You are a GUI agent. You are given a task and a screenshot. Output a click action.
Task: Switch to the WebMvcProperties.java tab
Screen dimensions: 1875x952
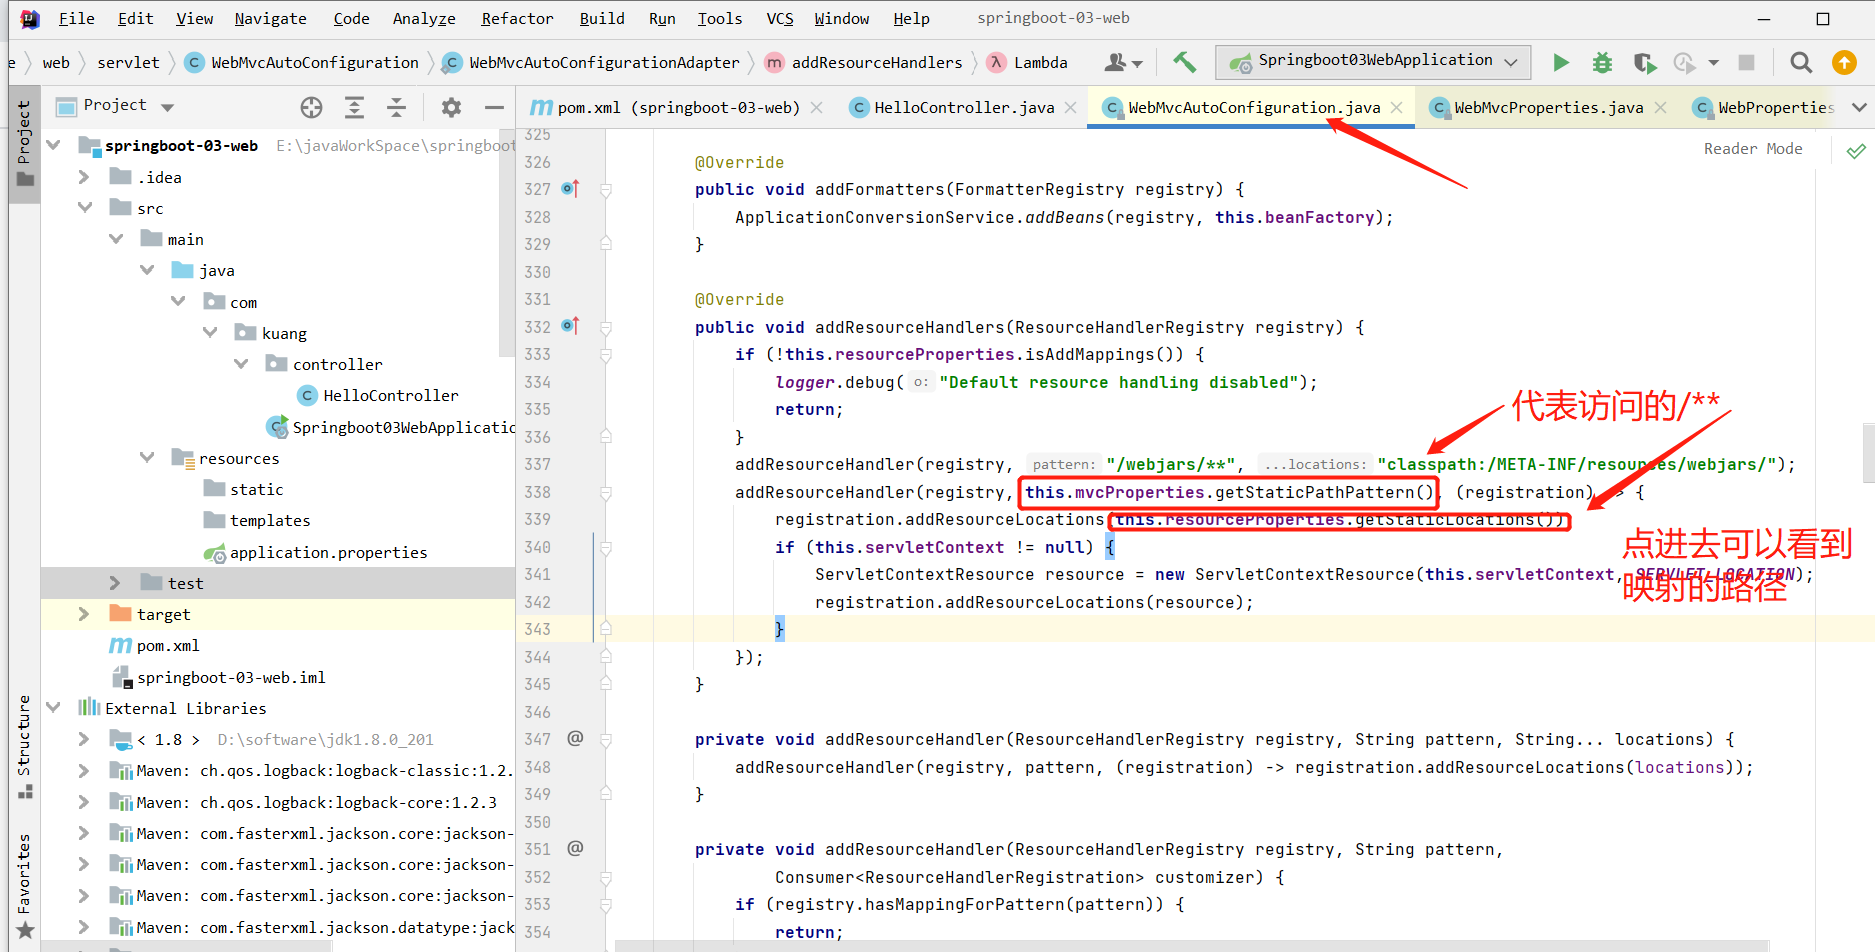pos(1548,107)
